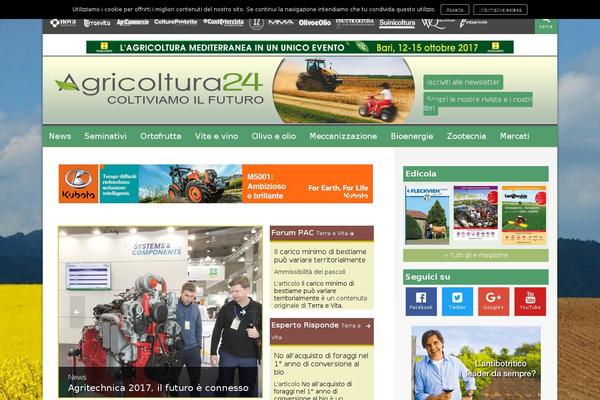The image size is (600, 400).
Task: Read Il carico minimo di bestiame article
Action: (320, 256)
